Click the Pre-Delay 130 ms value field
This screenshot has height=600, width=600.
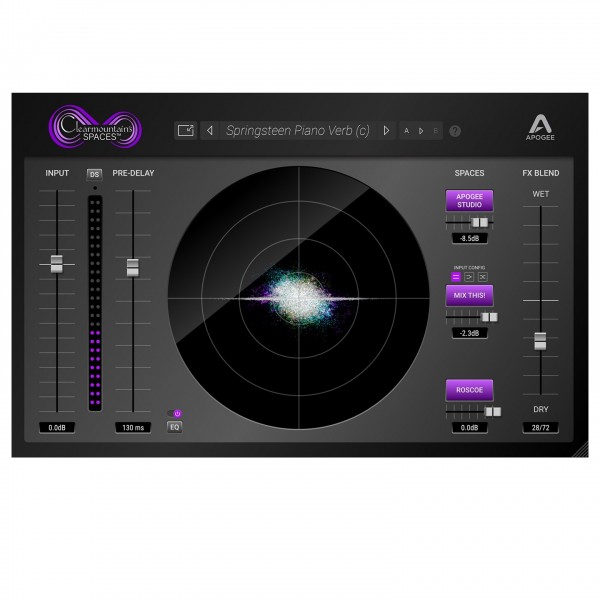tap(133, 427)
